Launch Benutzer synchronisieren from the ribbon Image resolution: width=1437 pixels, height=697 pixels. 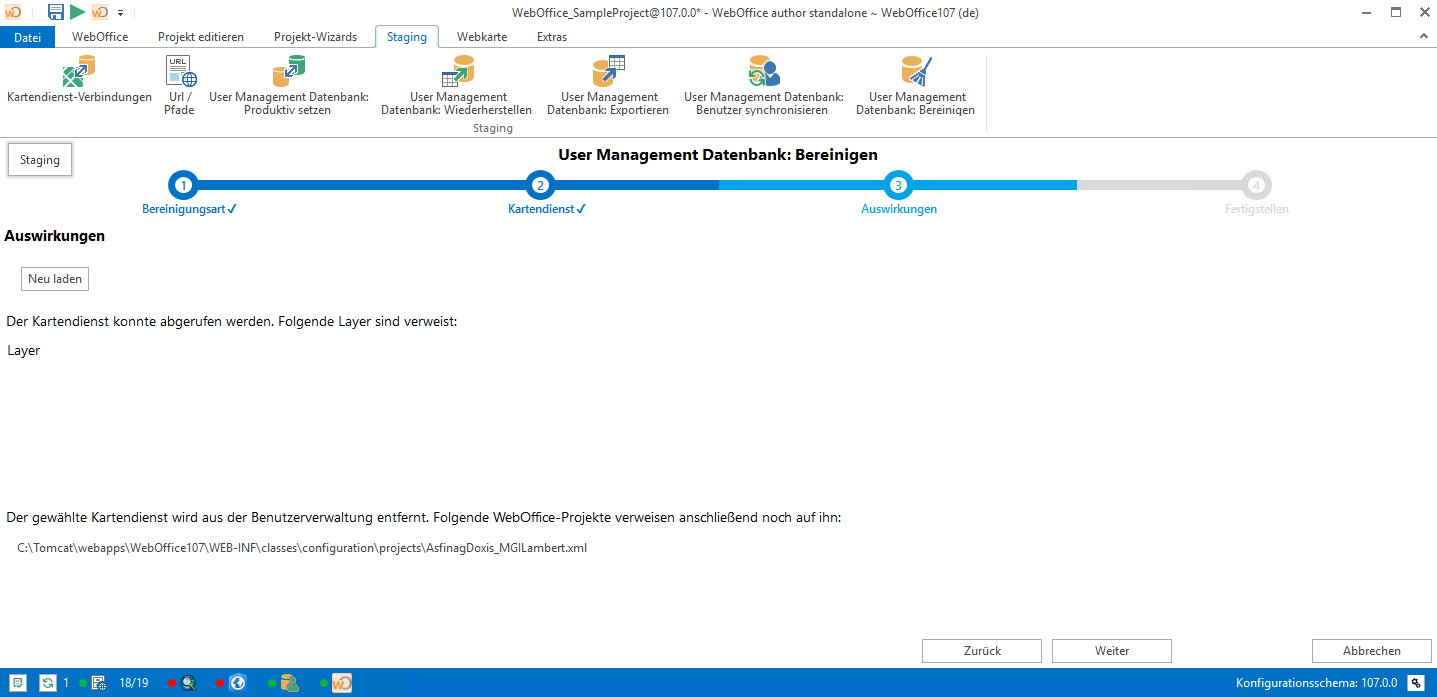763,84
